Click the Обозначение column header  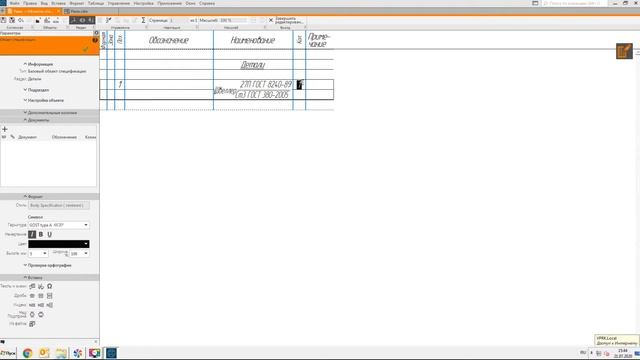(169, 40)
